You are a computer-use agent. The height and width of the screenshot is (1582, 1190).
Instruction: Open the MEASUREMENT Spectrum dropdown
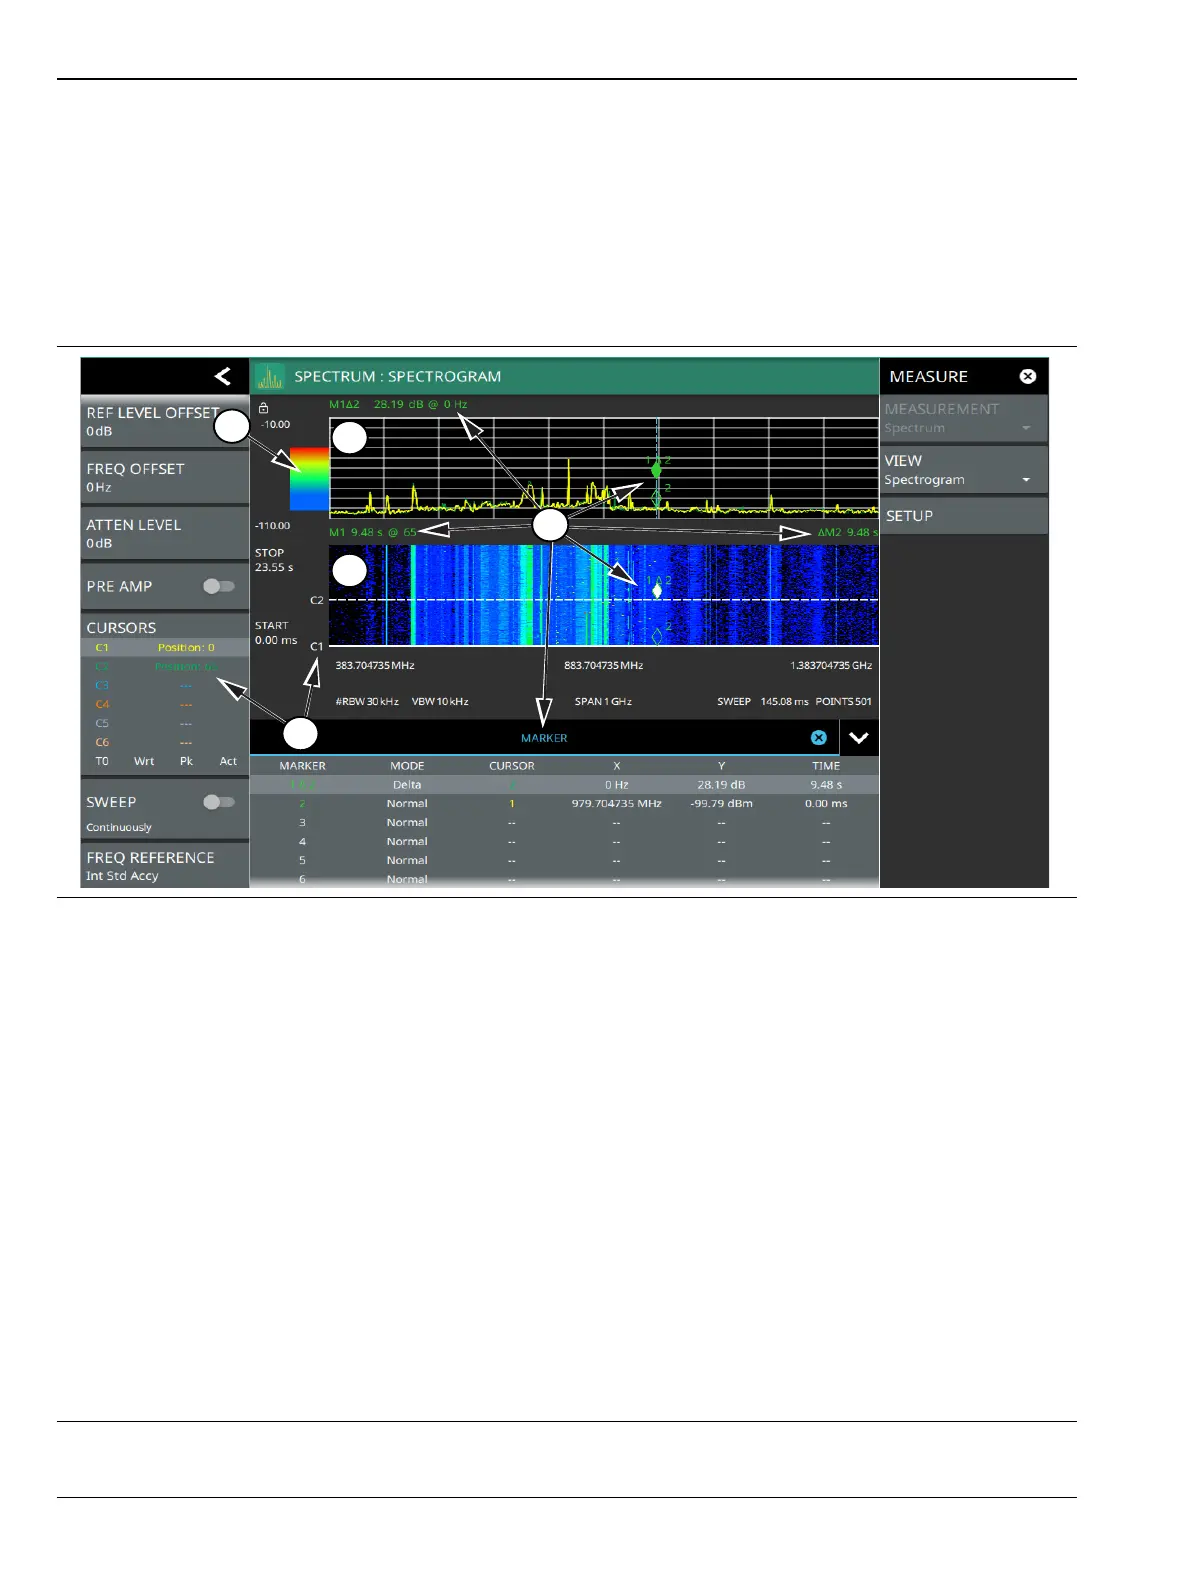coord(963,418)
